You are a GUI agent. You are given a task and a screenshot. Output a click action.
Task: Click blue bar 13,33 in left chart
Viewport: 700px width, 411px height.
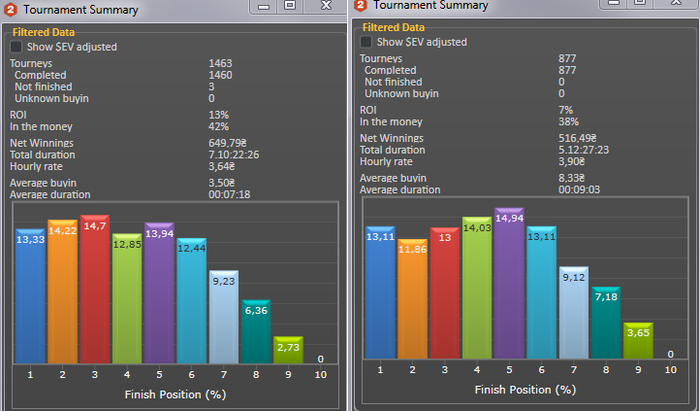tap(30, 296)
